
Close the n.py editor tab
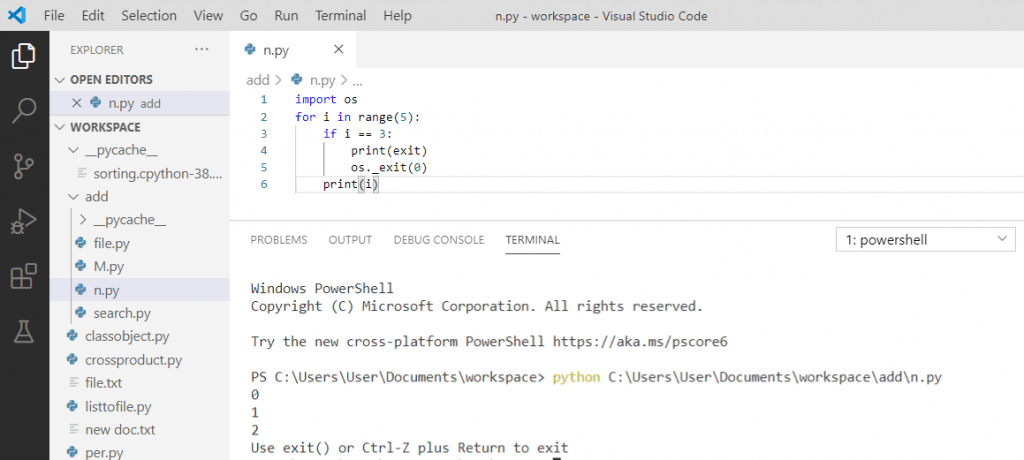[338, 50]
